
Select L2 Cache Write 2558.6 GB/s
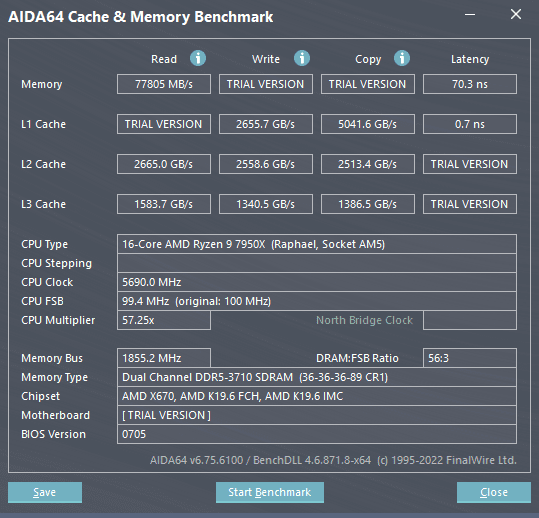point(266,164)
